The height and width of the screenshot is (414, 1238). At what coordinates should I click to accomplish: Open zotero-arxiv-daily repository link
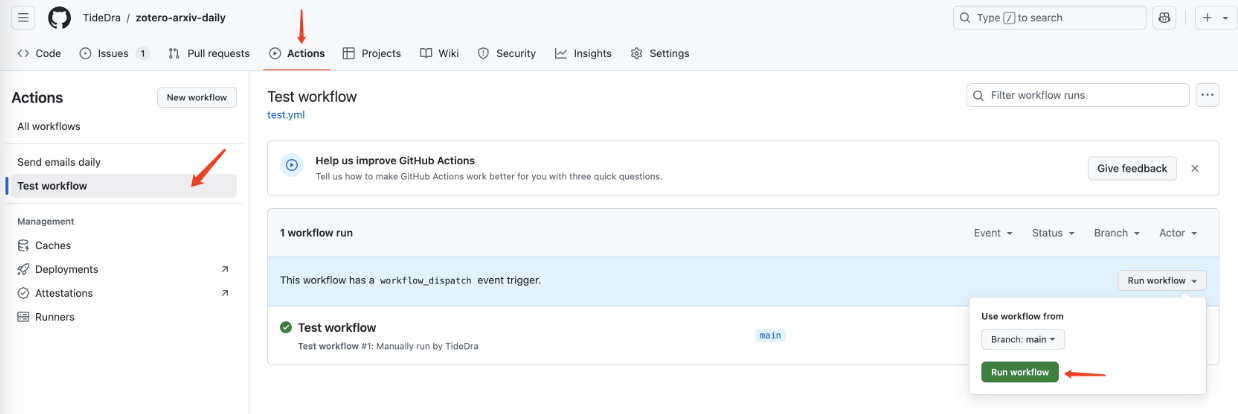(180, 18)
